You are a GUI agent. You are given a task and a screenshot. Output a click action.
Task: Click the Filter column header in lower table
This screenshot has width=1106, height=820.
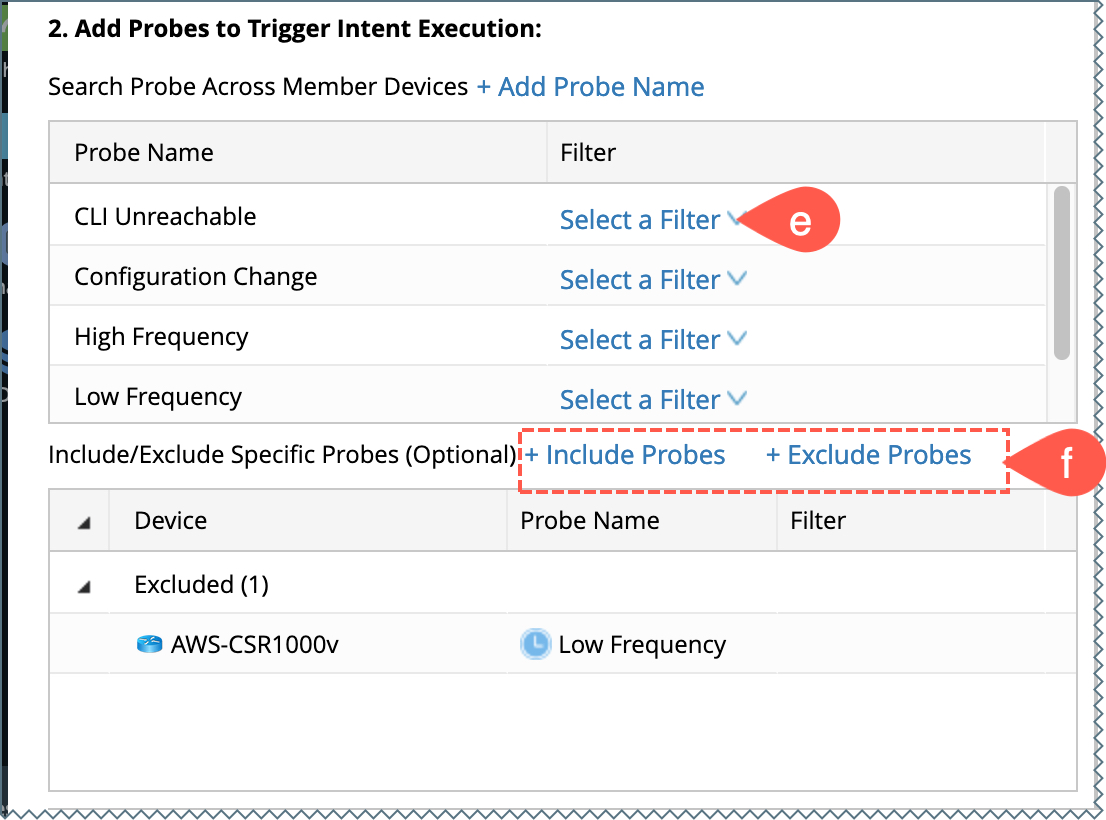(817, 521)
